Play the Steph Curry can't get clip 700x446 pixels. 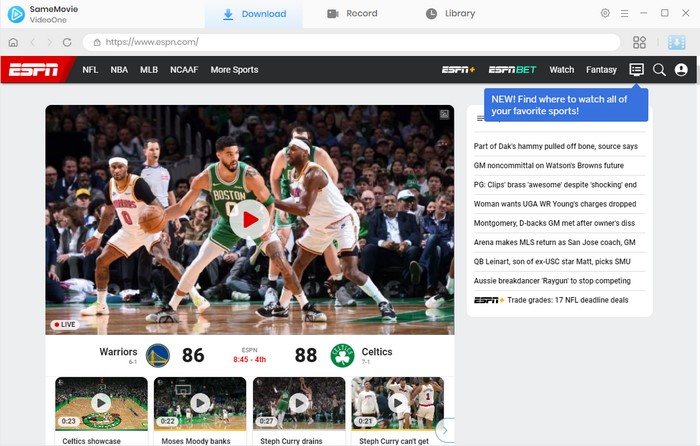pos(398,404)
